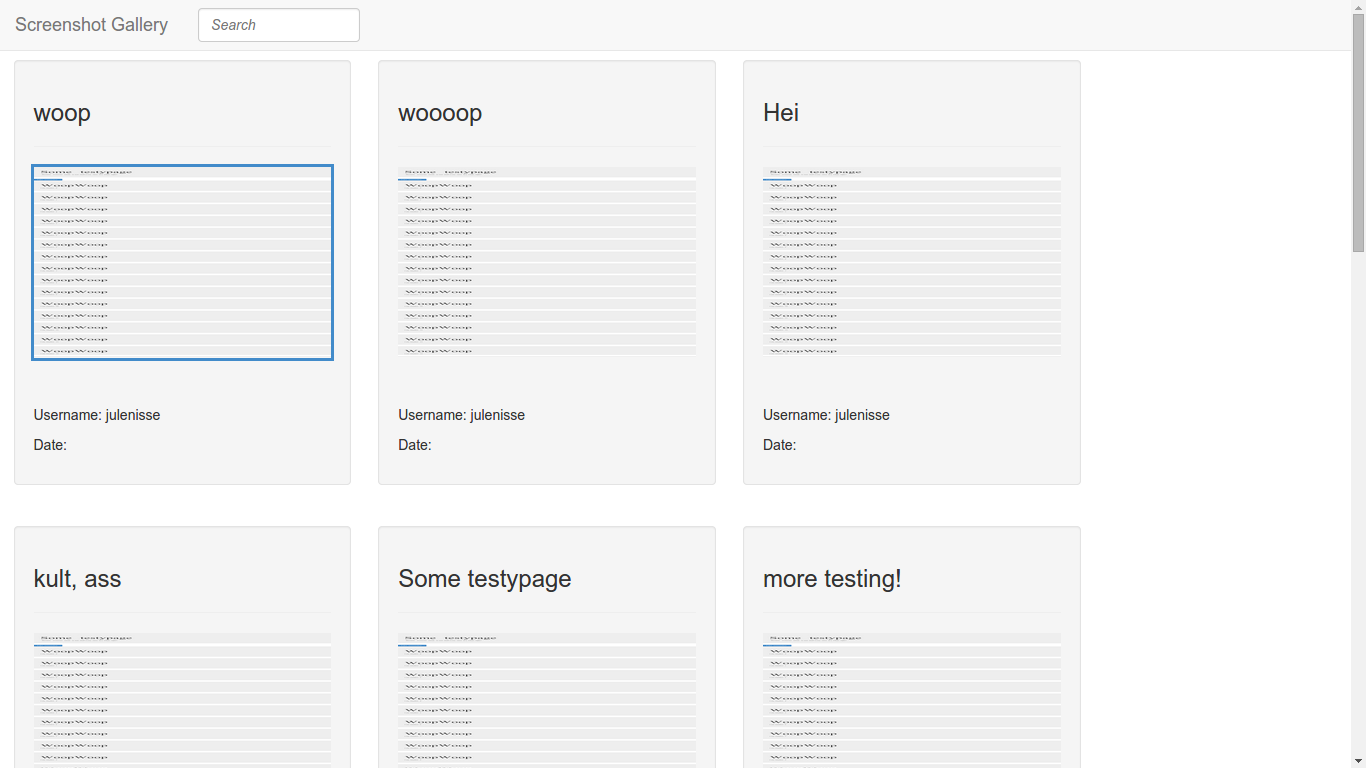Click the Hei card title

pyautogui.click(x=781, y=113)
